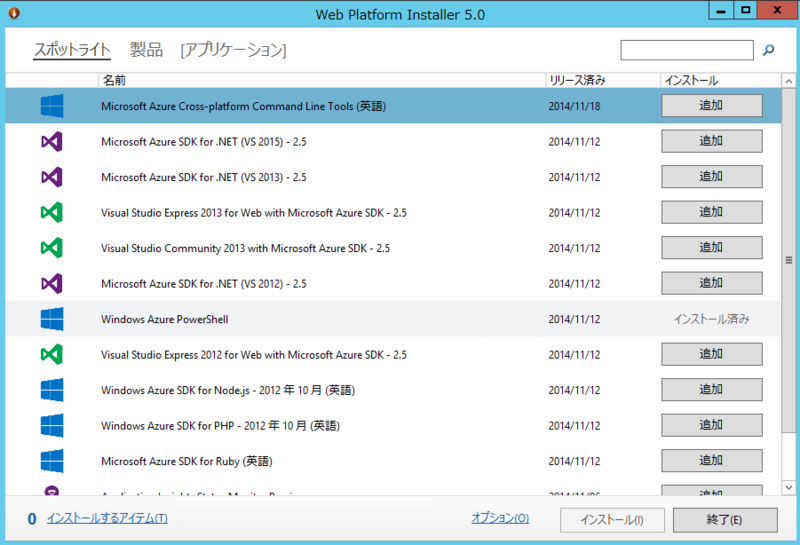Screen dimensions: 800x545
Task: Click the scrollbar up arrow
Action: click(x=789, y=81)
